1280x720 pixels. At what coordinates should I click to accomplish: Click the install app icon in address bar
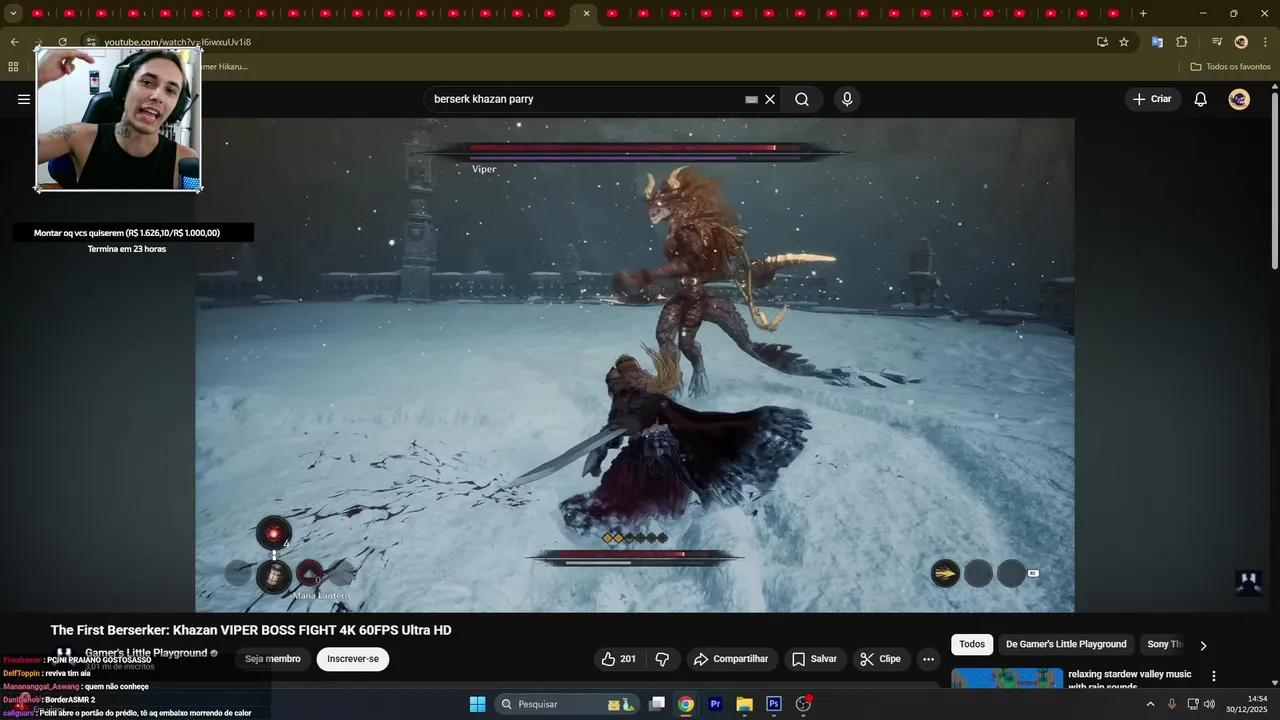1102,42
